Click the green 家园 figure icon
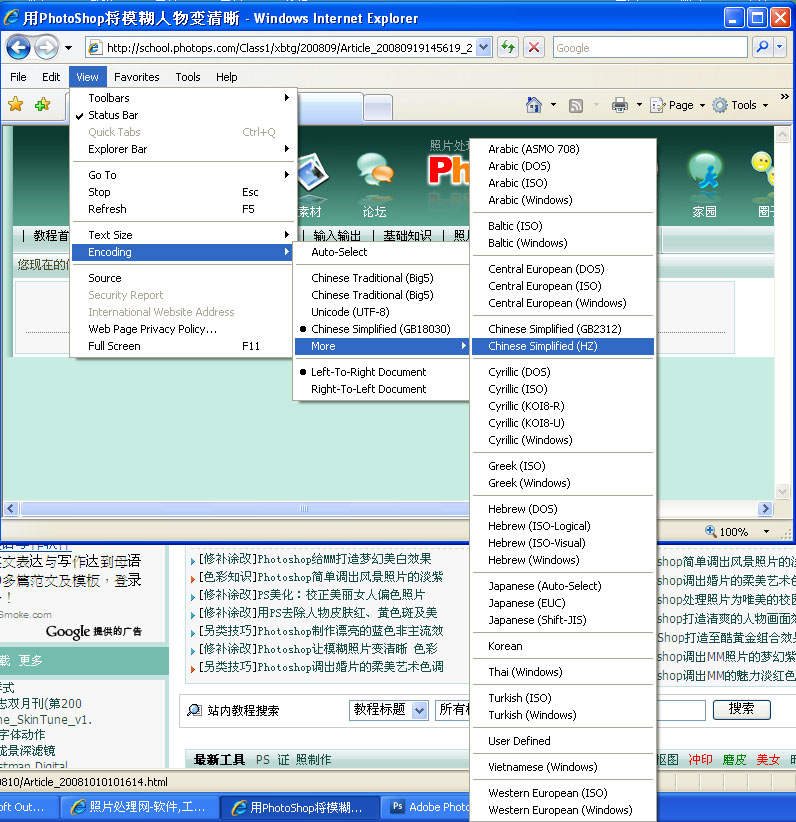Viewport: 796px width, 822px height. click(704, 171)
